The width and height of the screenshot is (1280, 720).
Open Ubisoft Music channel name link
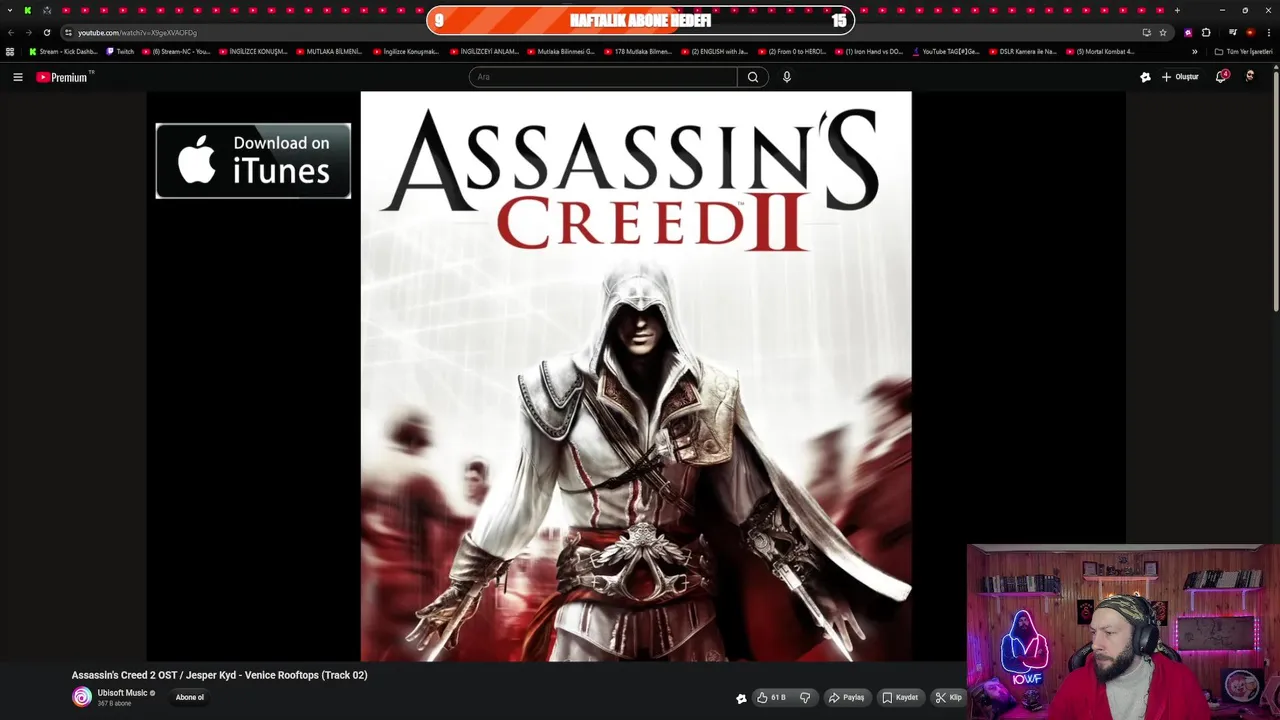pos(122,693)
